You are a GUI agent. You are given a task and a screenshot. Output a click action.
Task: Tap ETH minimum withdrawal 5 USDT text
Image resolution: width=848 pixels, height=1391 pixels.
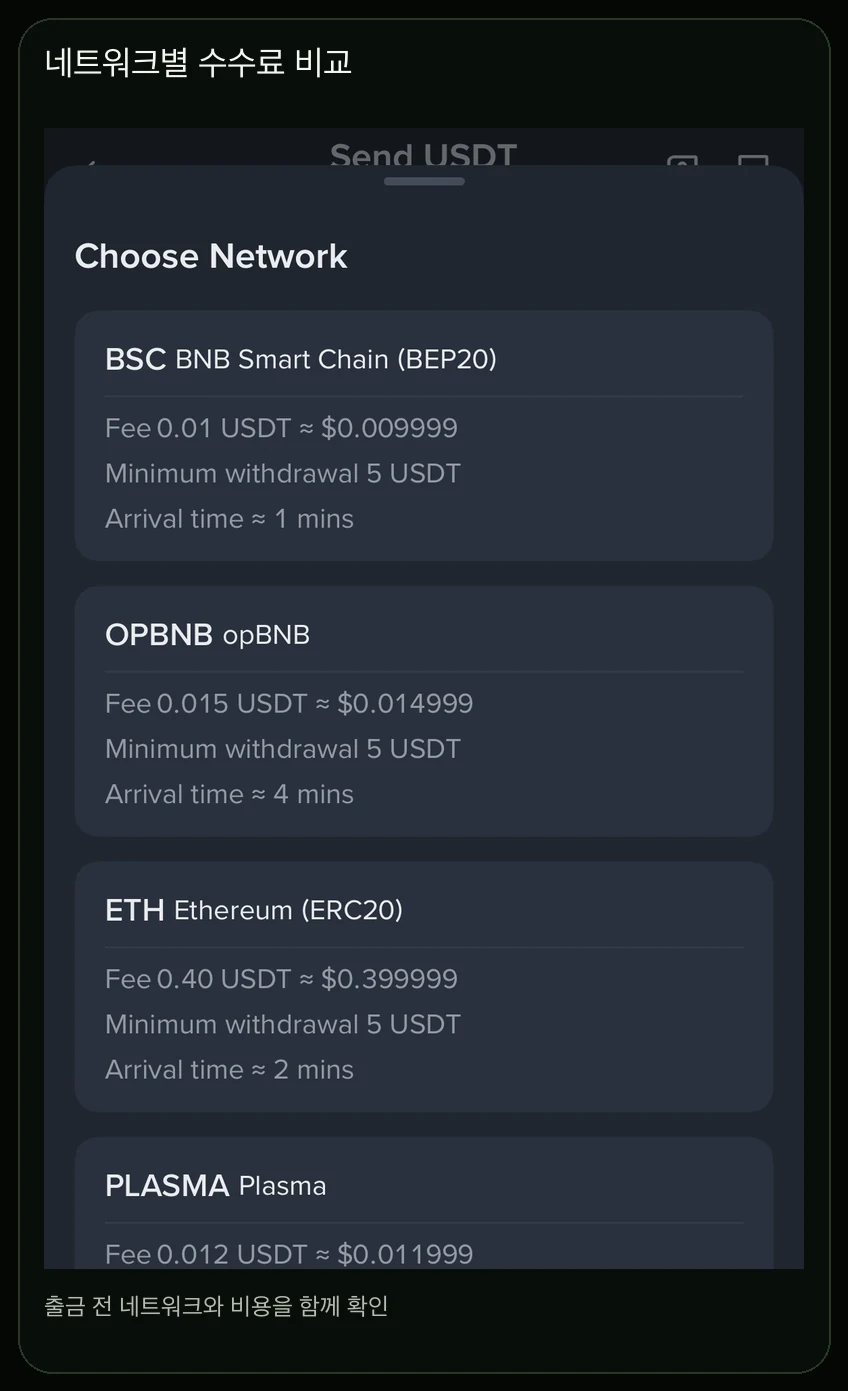pyautogui.click(x=283, y=1024)
